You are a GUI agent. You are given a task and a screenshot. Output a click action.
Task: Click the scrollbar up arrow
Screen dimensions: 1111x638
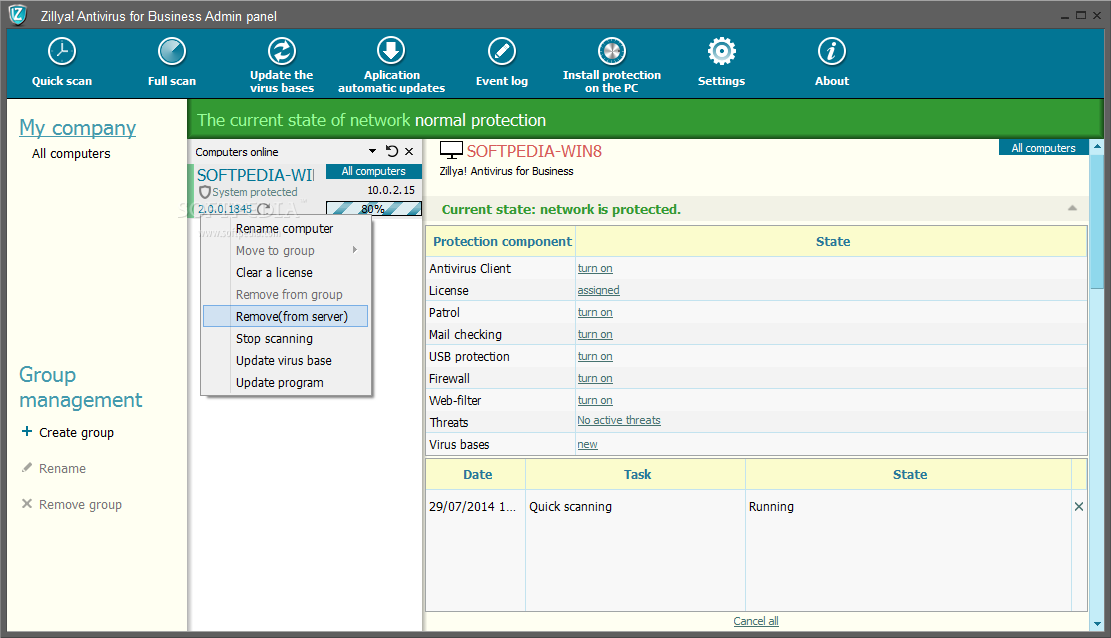1097,147
